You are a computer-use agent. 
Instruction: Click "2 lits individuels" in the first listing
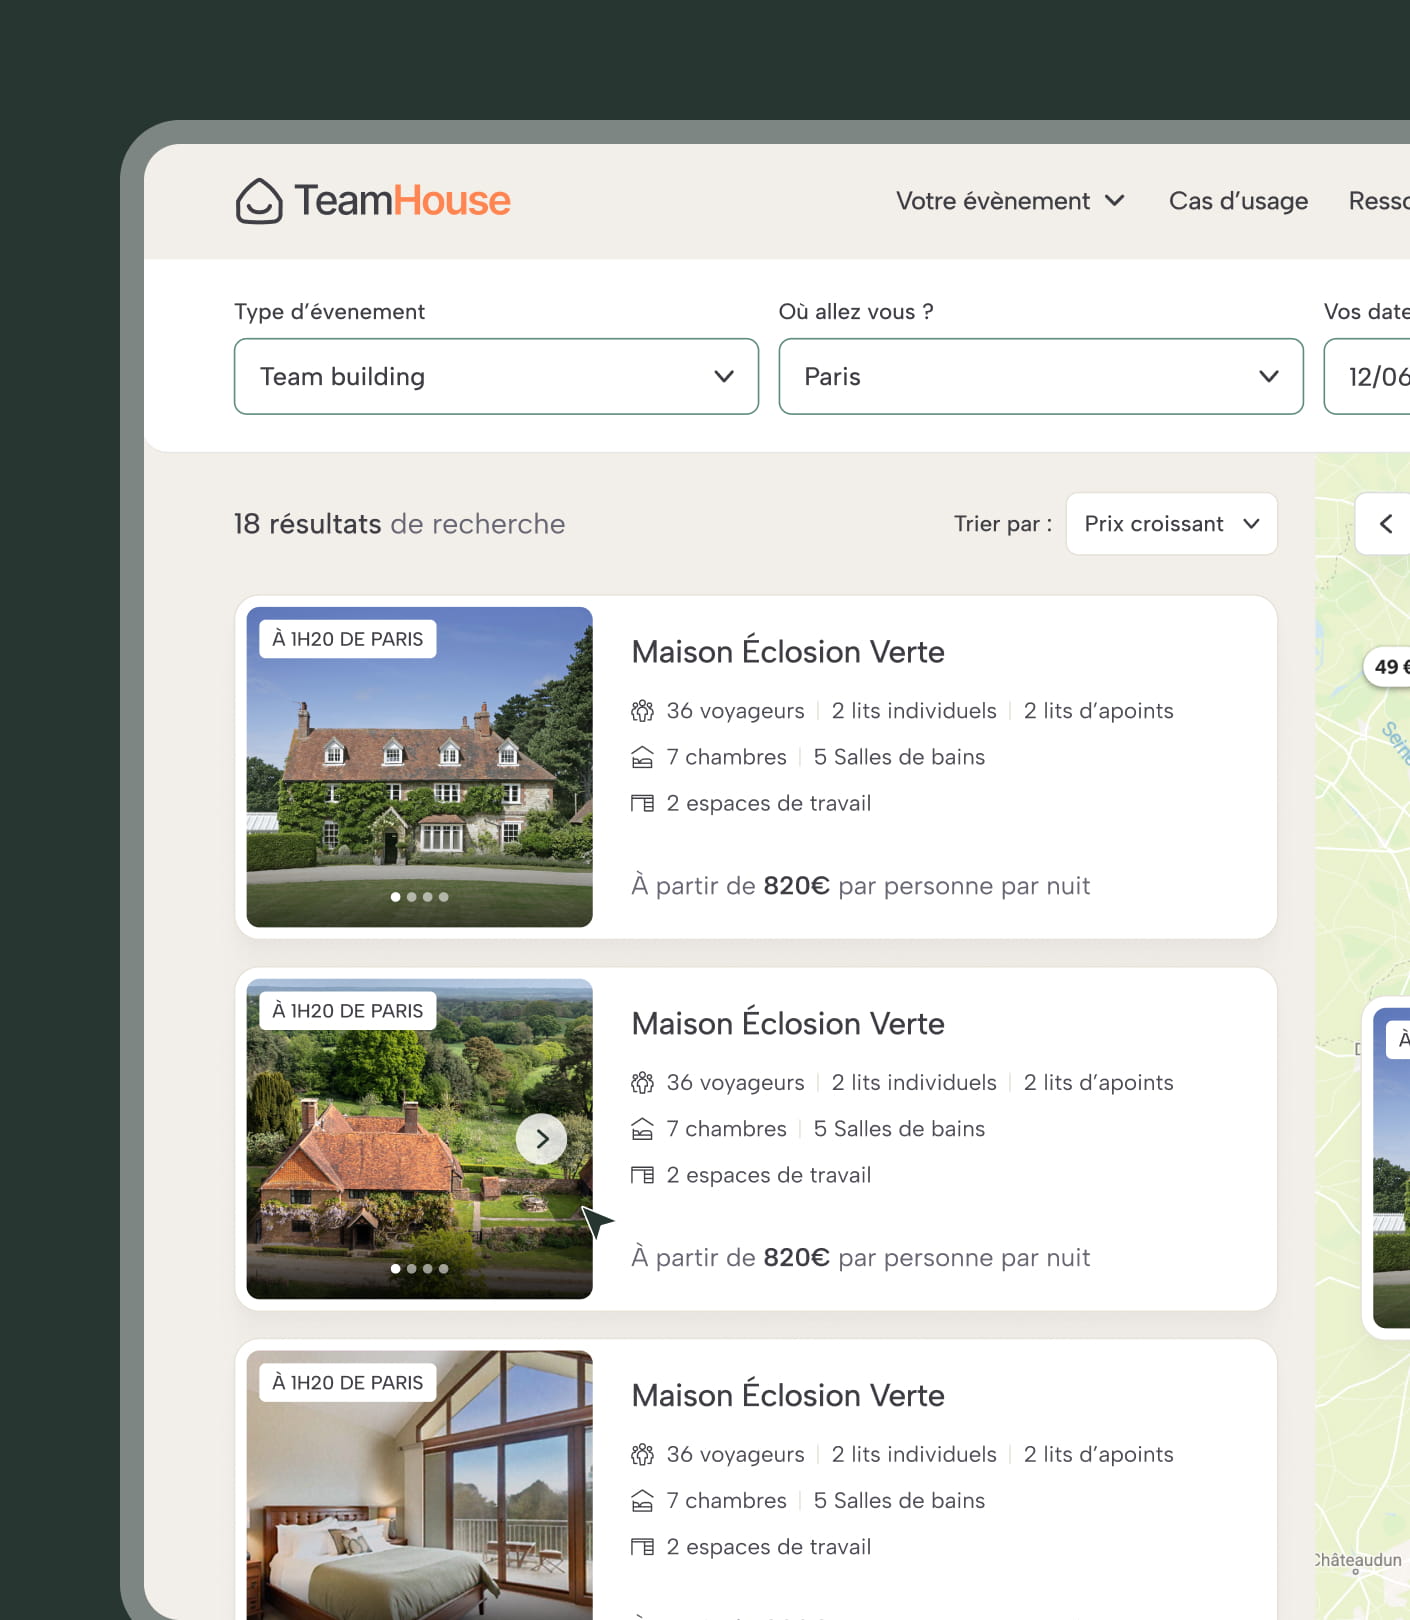(x=914, y=711)
